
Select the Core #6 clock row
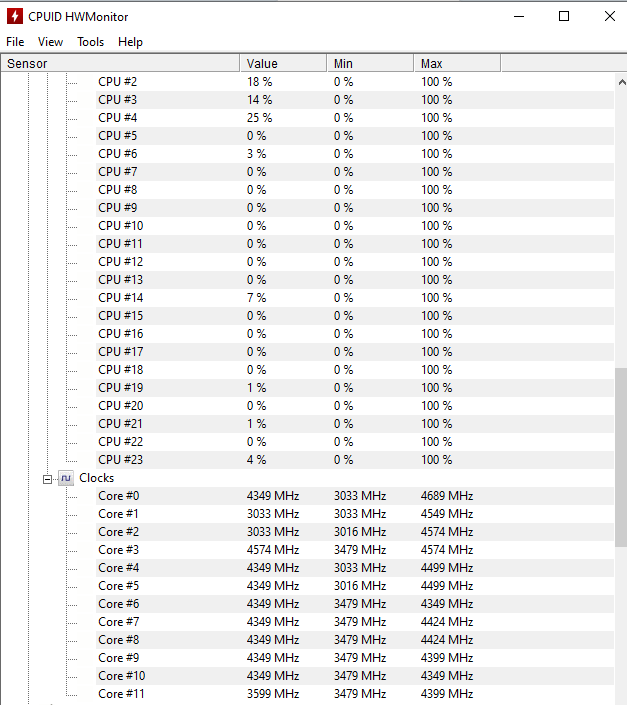point(355,604)
